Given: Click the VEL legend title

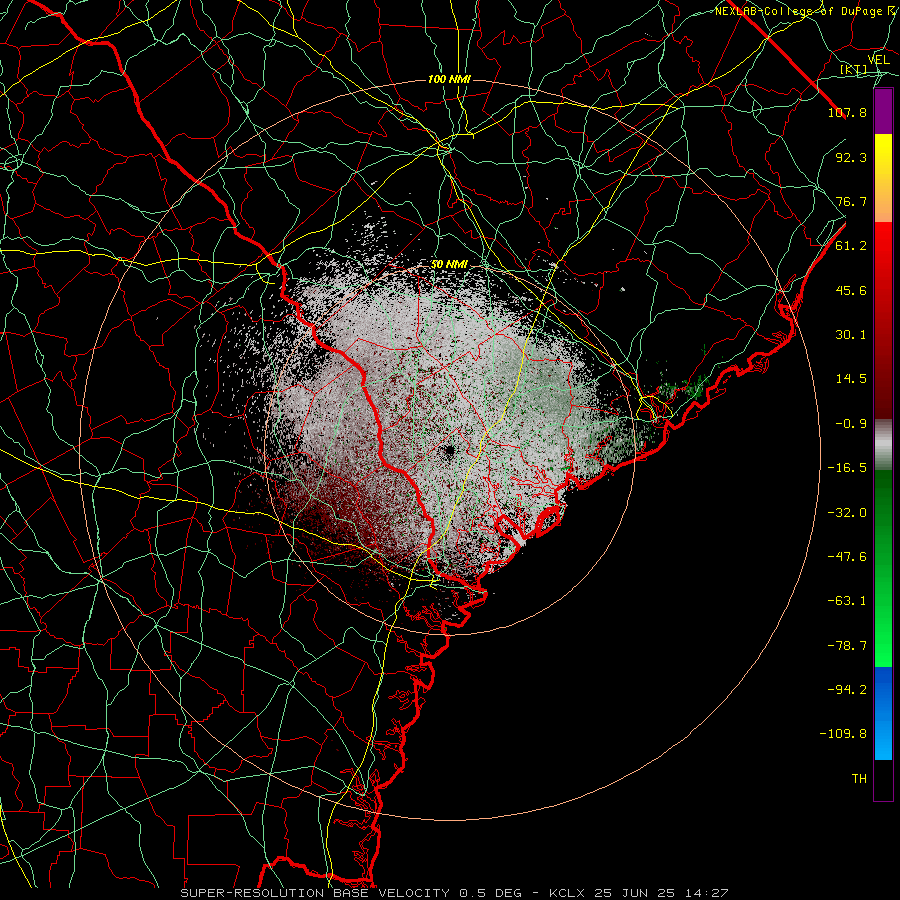Looking at the screenshot, I should [x=878, y=59].
